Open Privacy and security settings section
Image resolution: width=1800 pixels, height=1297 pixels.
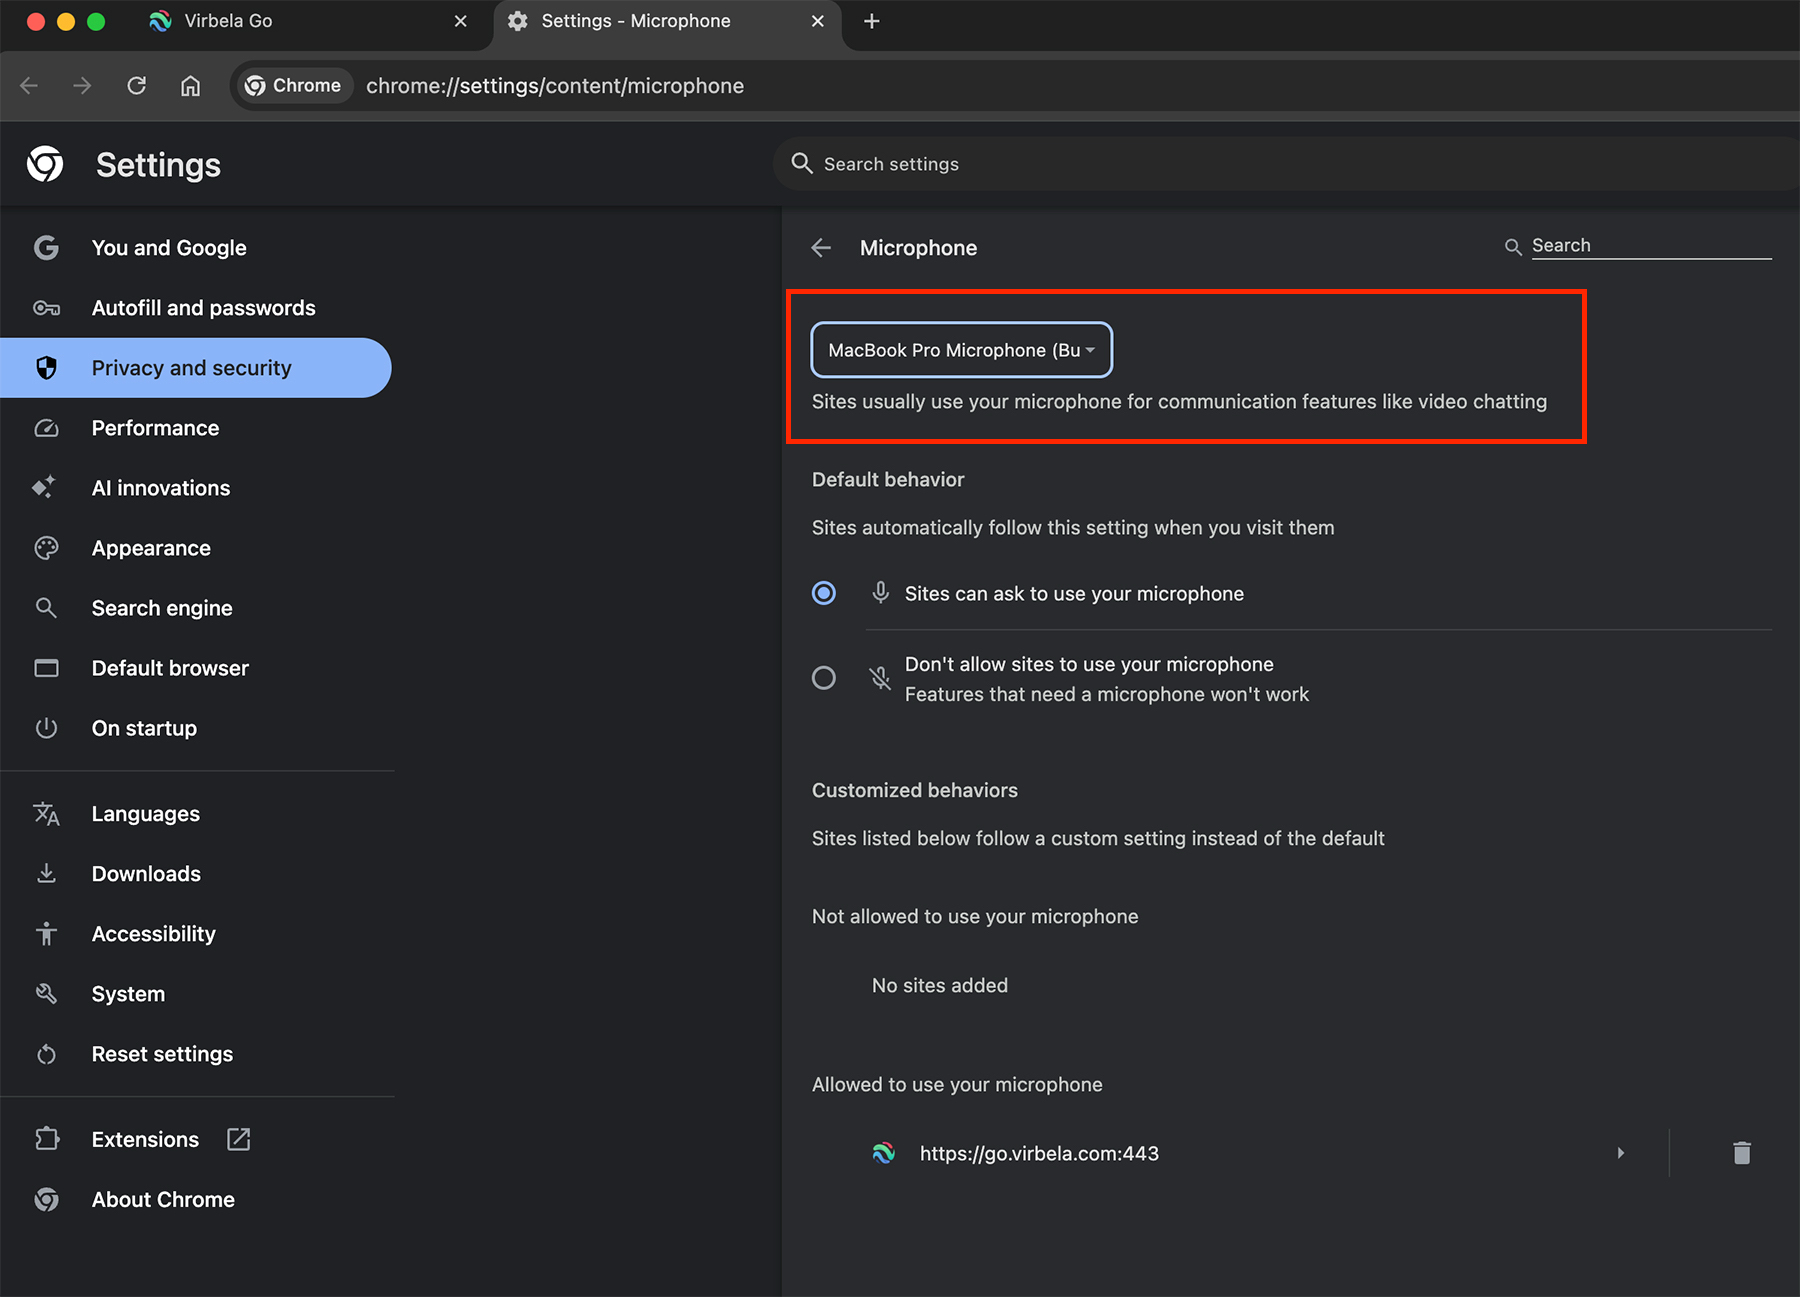[x=191, y=368]
